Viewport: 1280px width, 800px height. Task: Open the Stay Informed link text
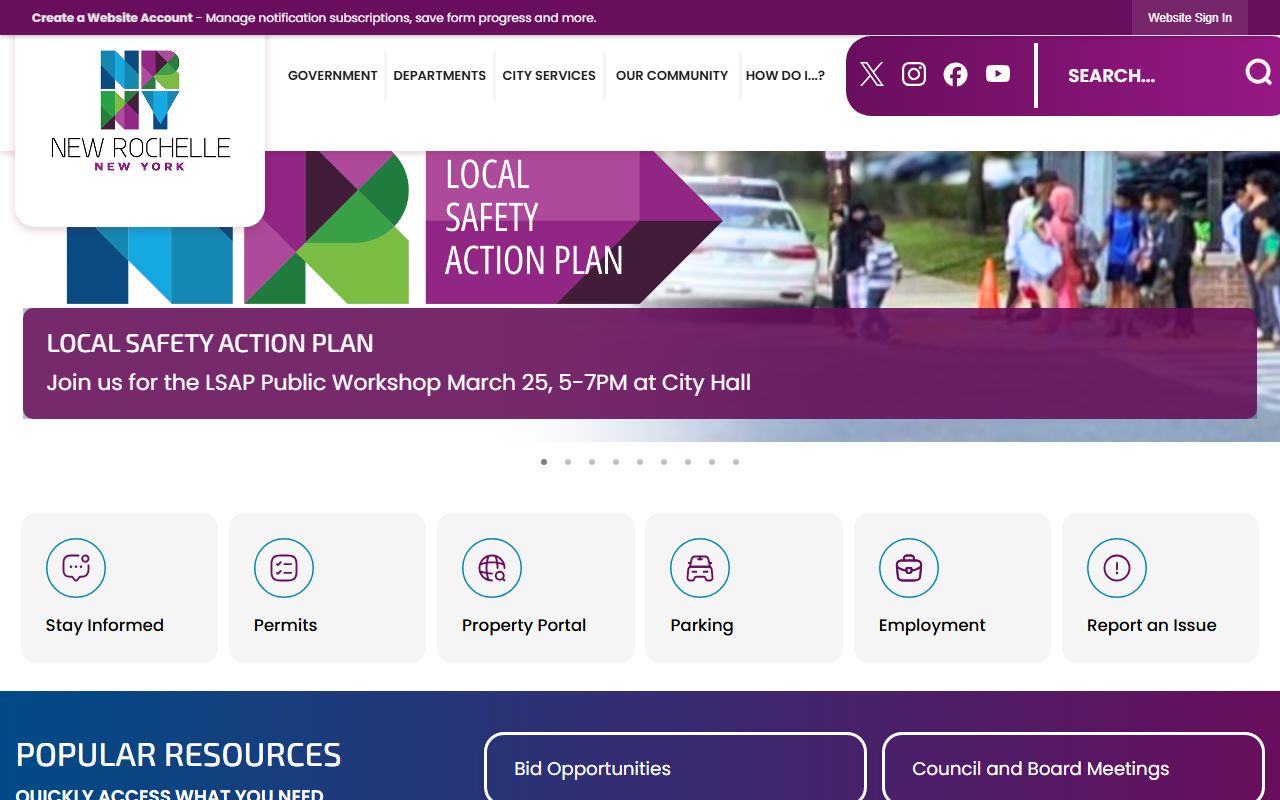point(105,625)
